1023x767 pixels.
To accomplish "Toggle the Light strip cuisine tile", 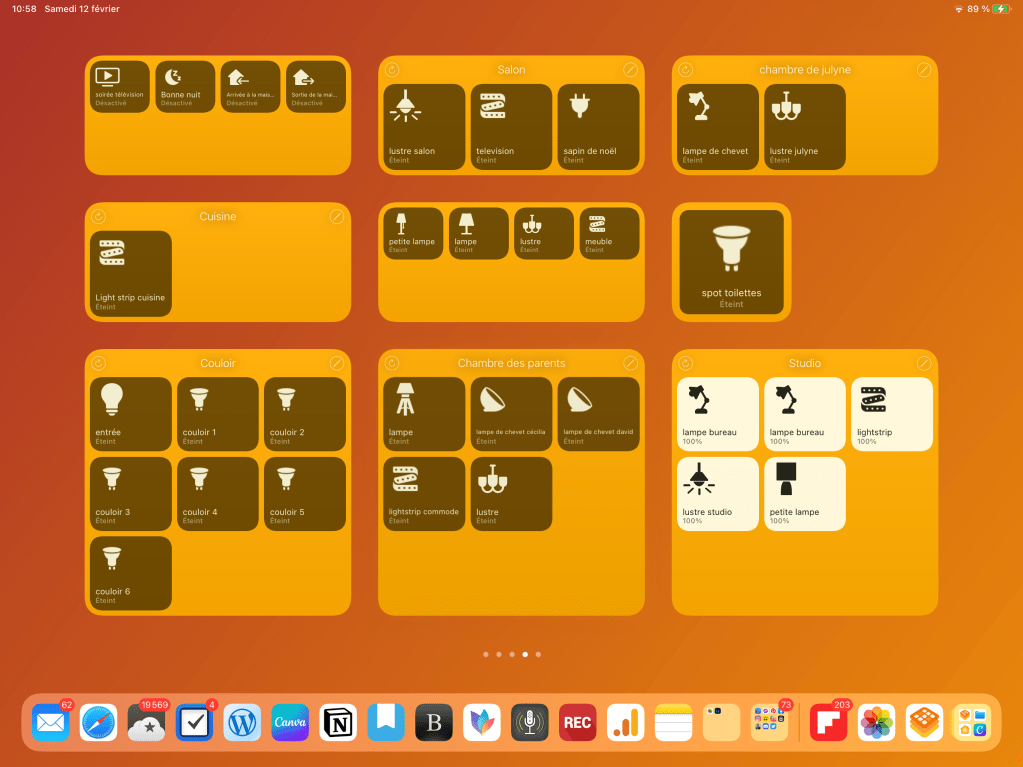I will [130, 274].
